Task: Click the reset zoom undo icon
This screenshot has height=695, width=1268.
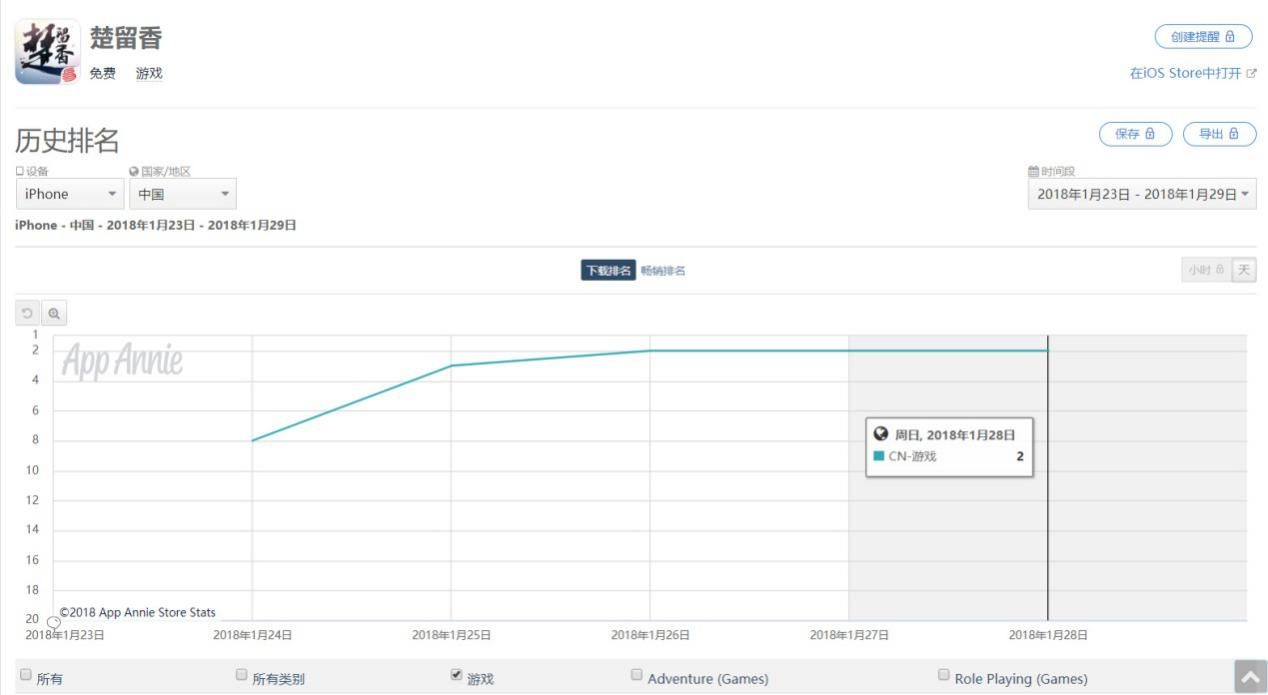Action: point(28,314)
